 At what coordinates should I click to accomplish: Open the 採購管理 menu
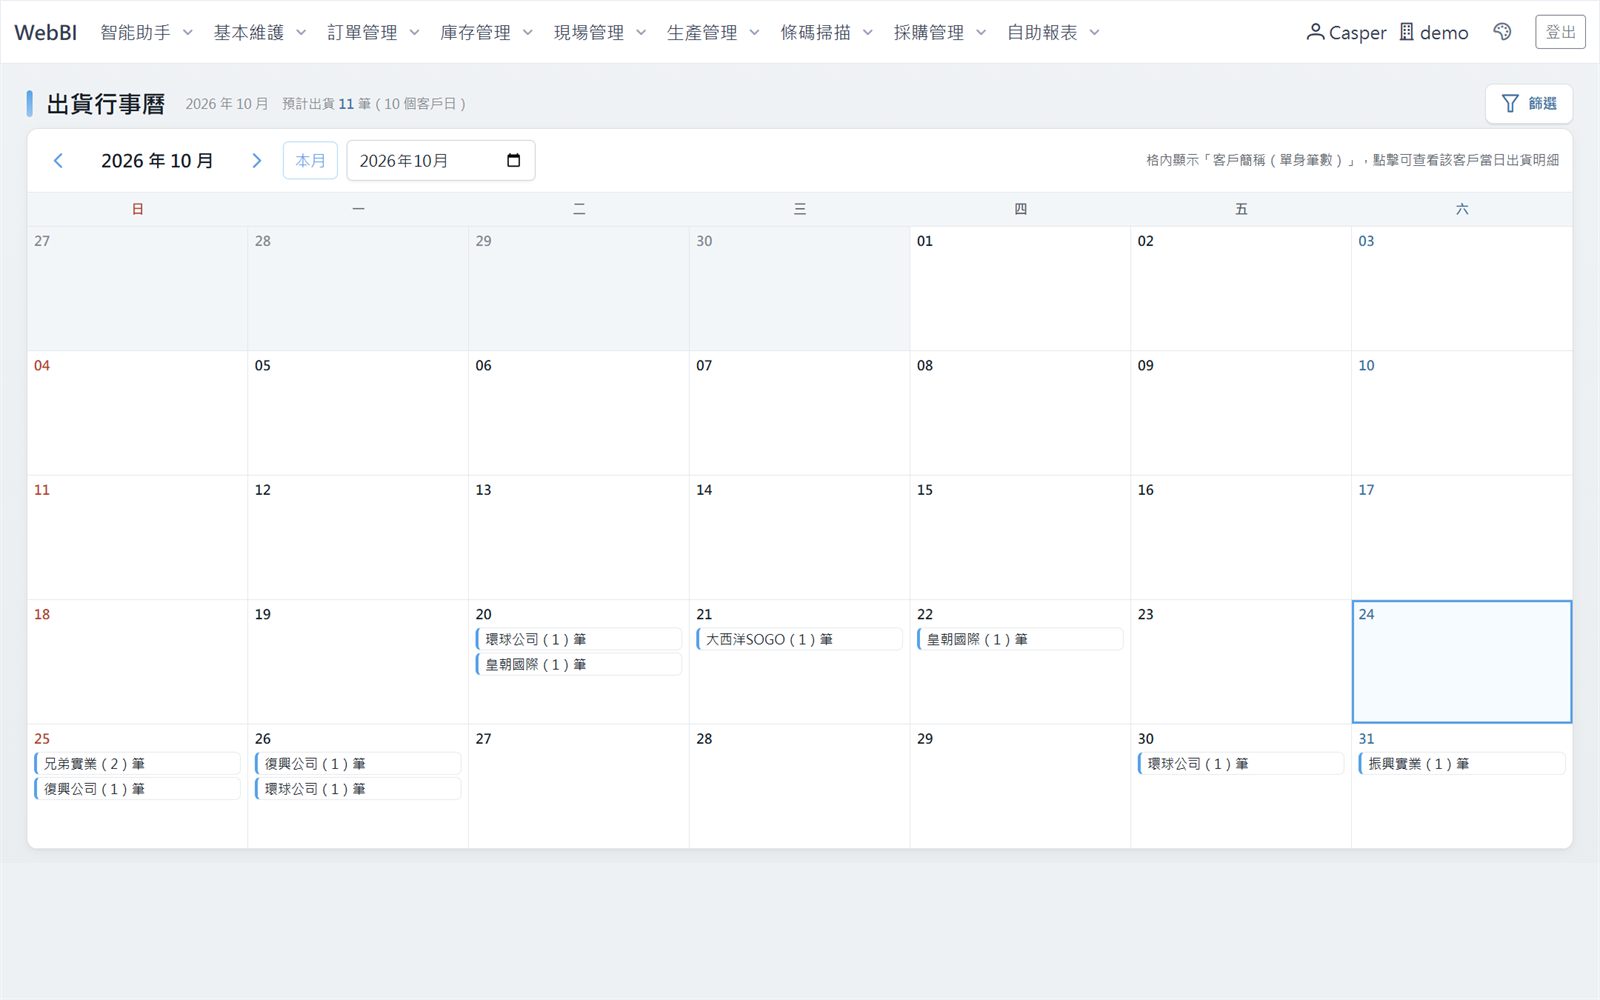tap(940, 32)
